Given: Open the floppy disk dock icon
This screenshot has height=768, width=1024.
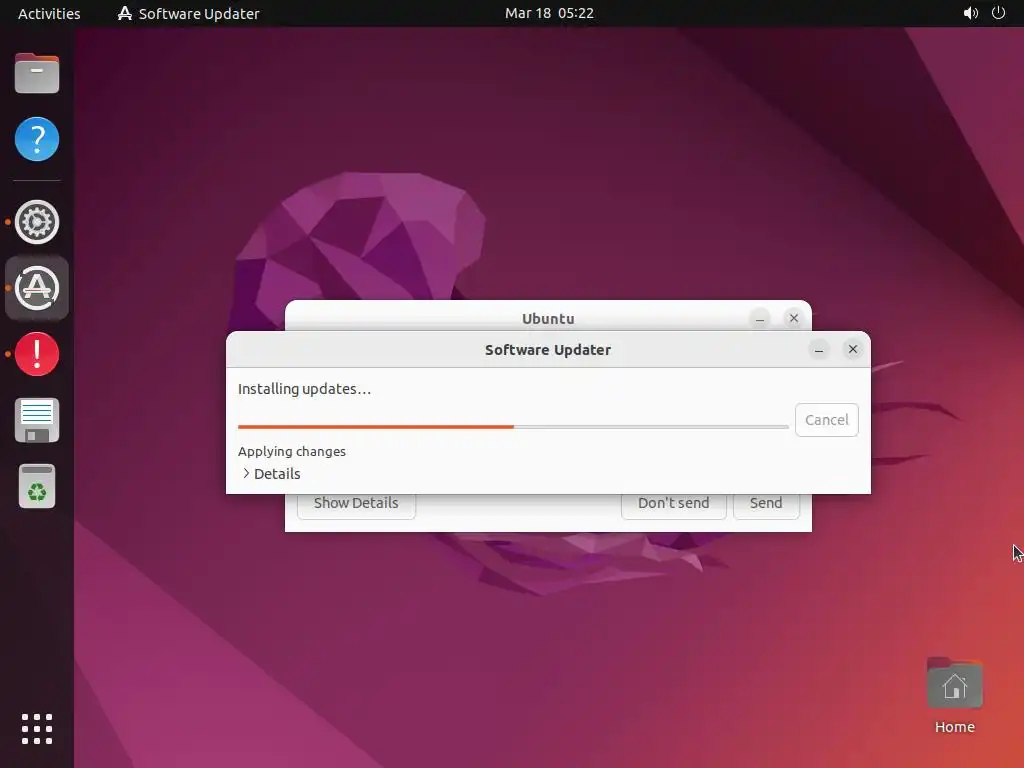Looking at the screenshot, I should tap(37, 420).
